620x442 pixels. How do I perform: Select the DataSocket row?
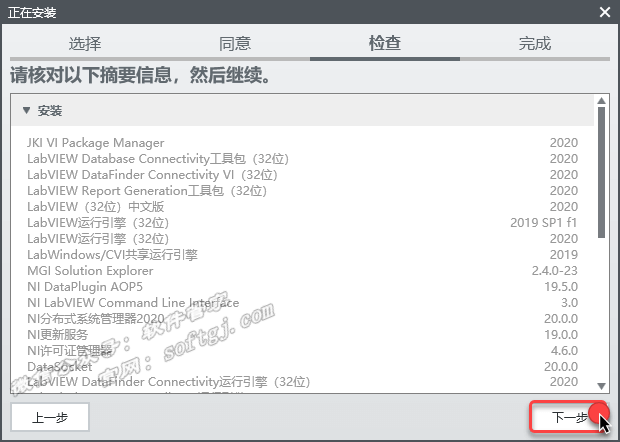tap(302, 367)
